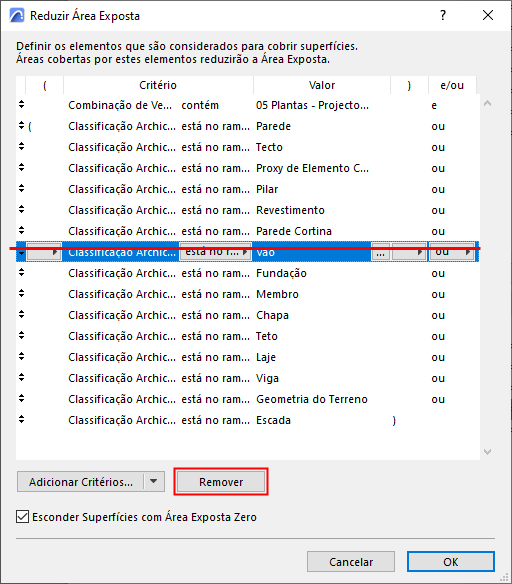Image resolution: width=512 pixels, height=584 pixels.
Task: Click the reorder handle of the Fundação row
Action: coord(21,273)
